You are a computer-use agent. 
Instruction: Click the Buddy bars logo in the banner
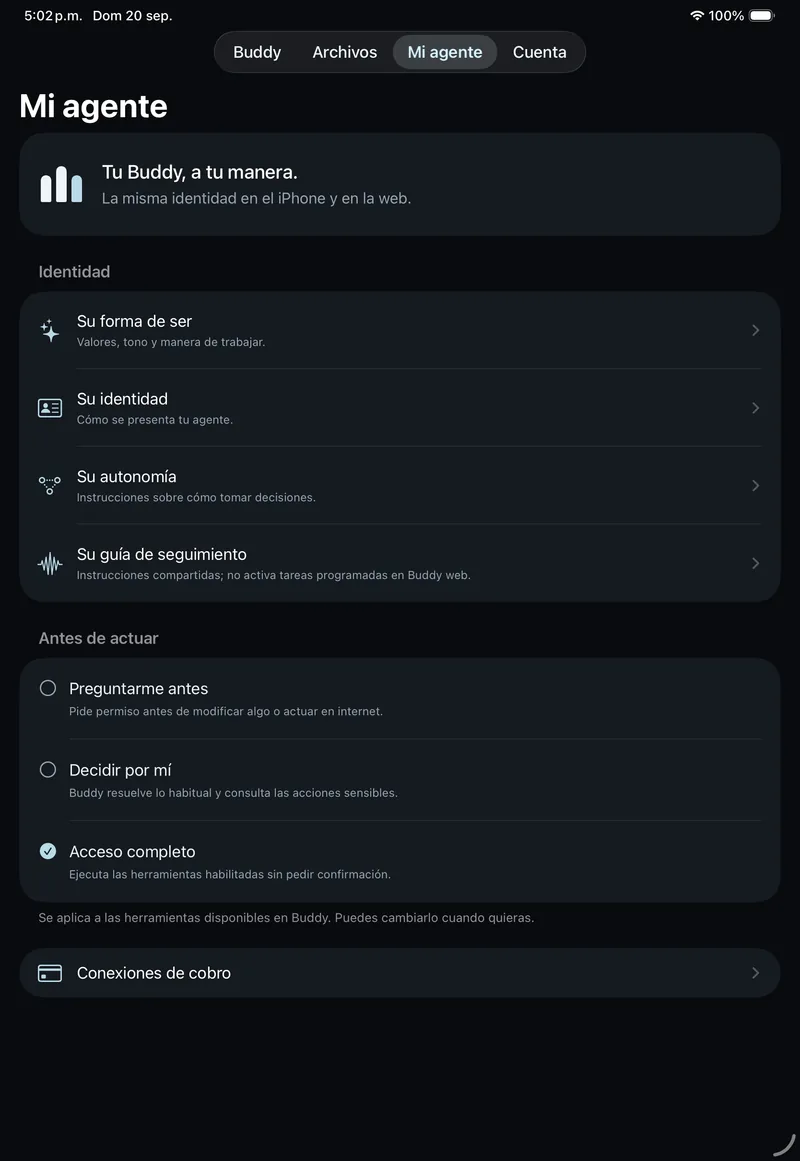tap(61, 184)
